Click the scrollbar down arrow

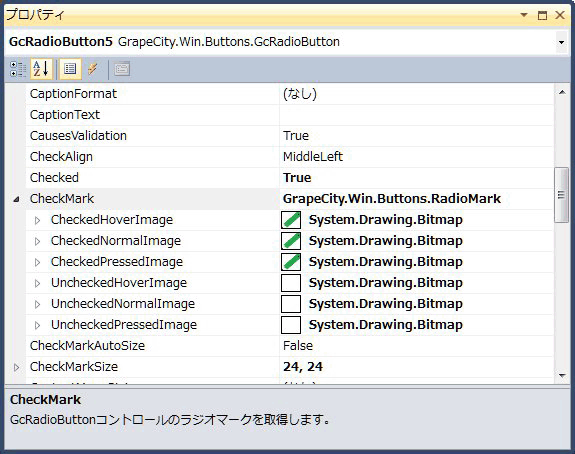click(x=562, y=375)
